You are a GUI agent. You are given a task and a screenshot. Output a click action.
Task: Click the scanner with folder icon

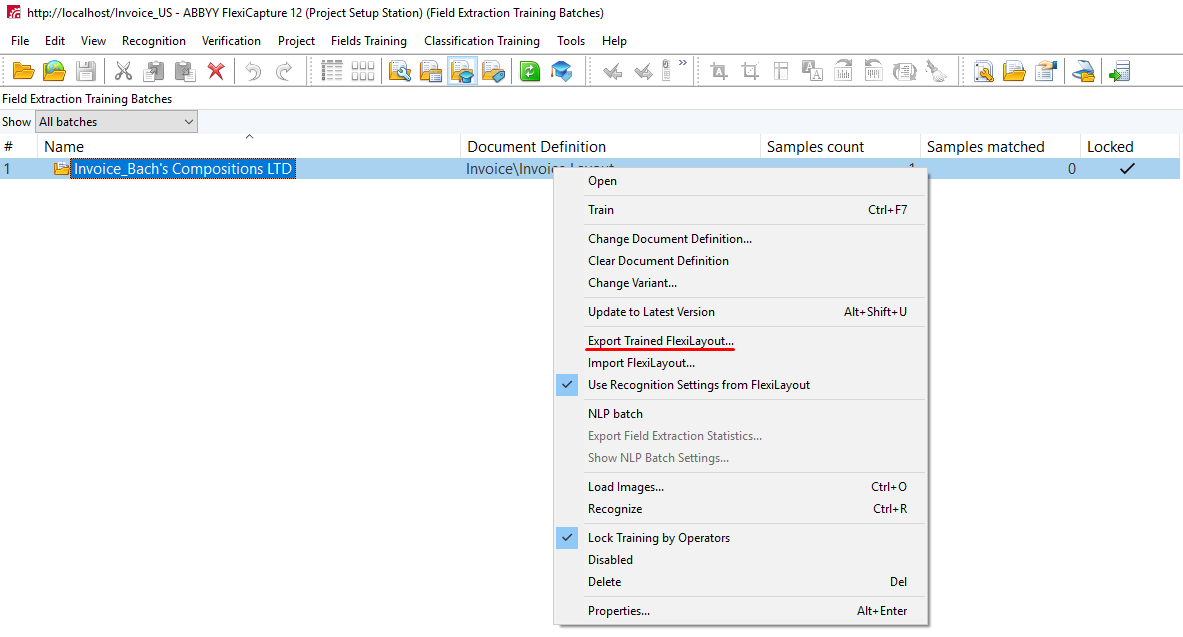tap(1083, 72)
